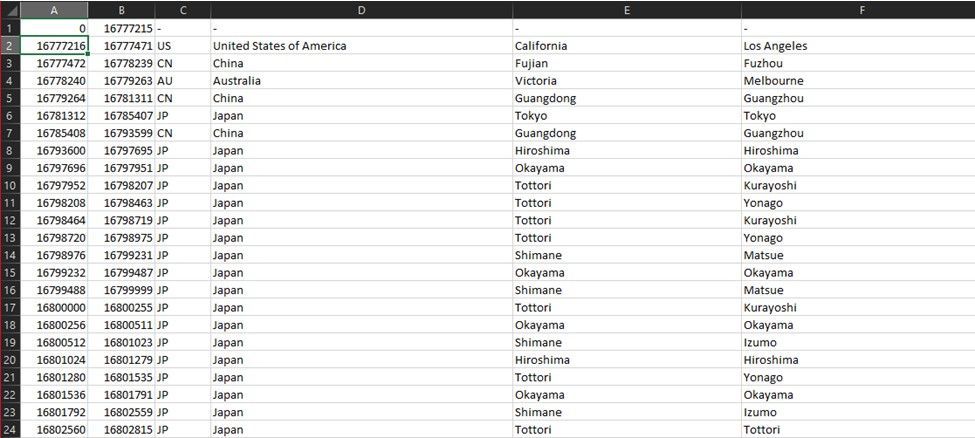Select row 2 header
The width and height of the screenshot is (975, 438).
pyautogui.click(x=10, y=45)
